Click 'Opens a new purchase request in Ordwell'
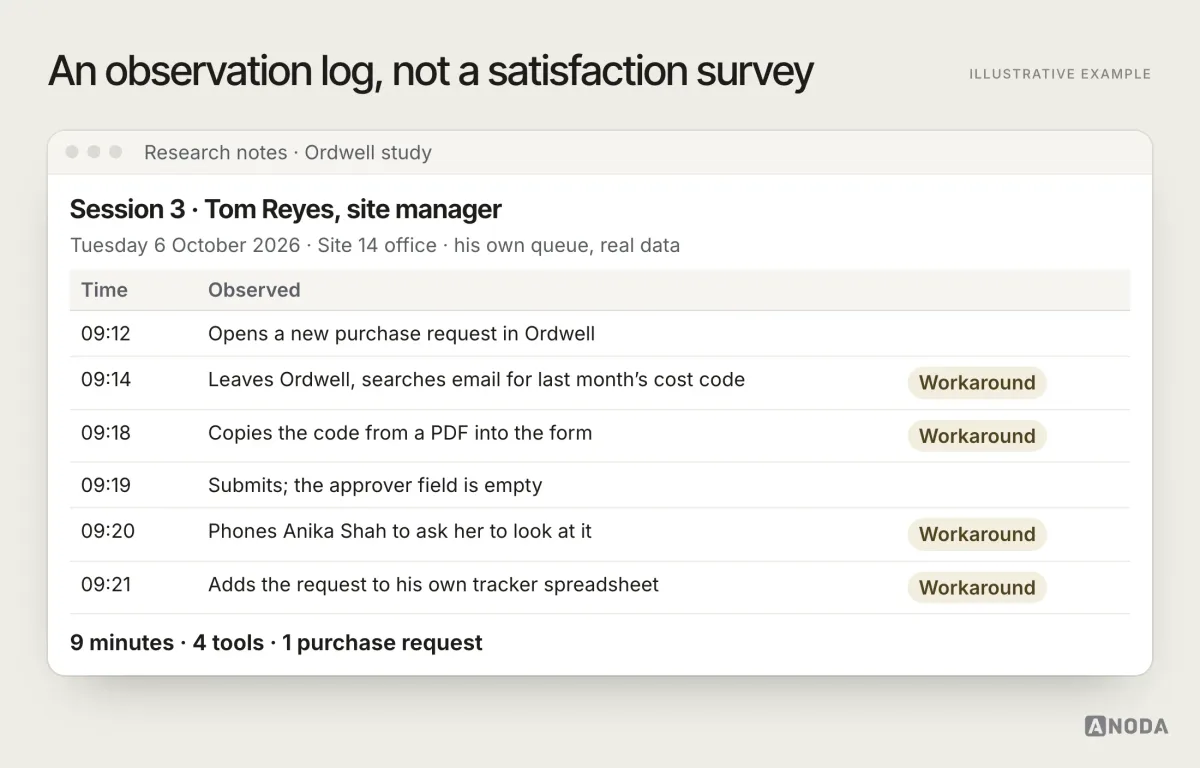This screenshot has width=1200, height=768. pyautogui.click(x=401, y=333)
